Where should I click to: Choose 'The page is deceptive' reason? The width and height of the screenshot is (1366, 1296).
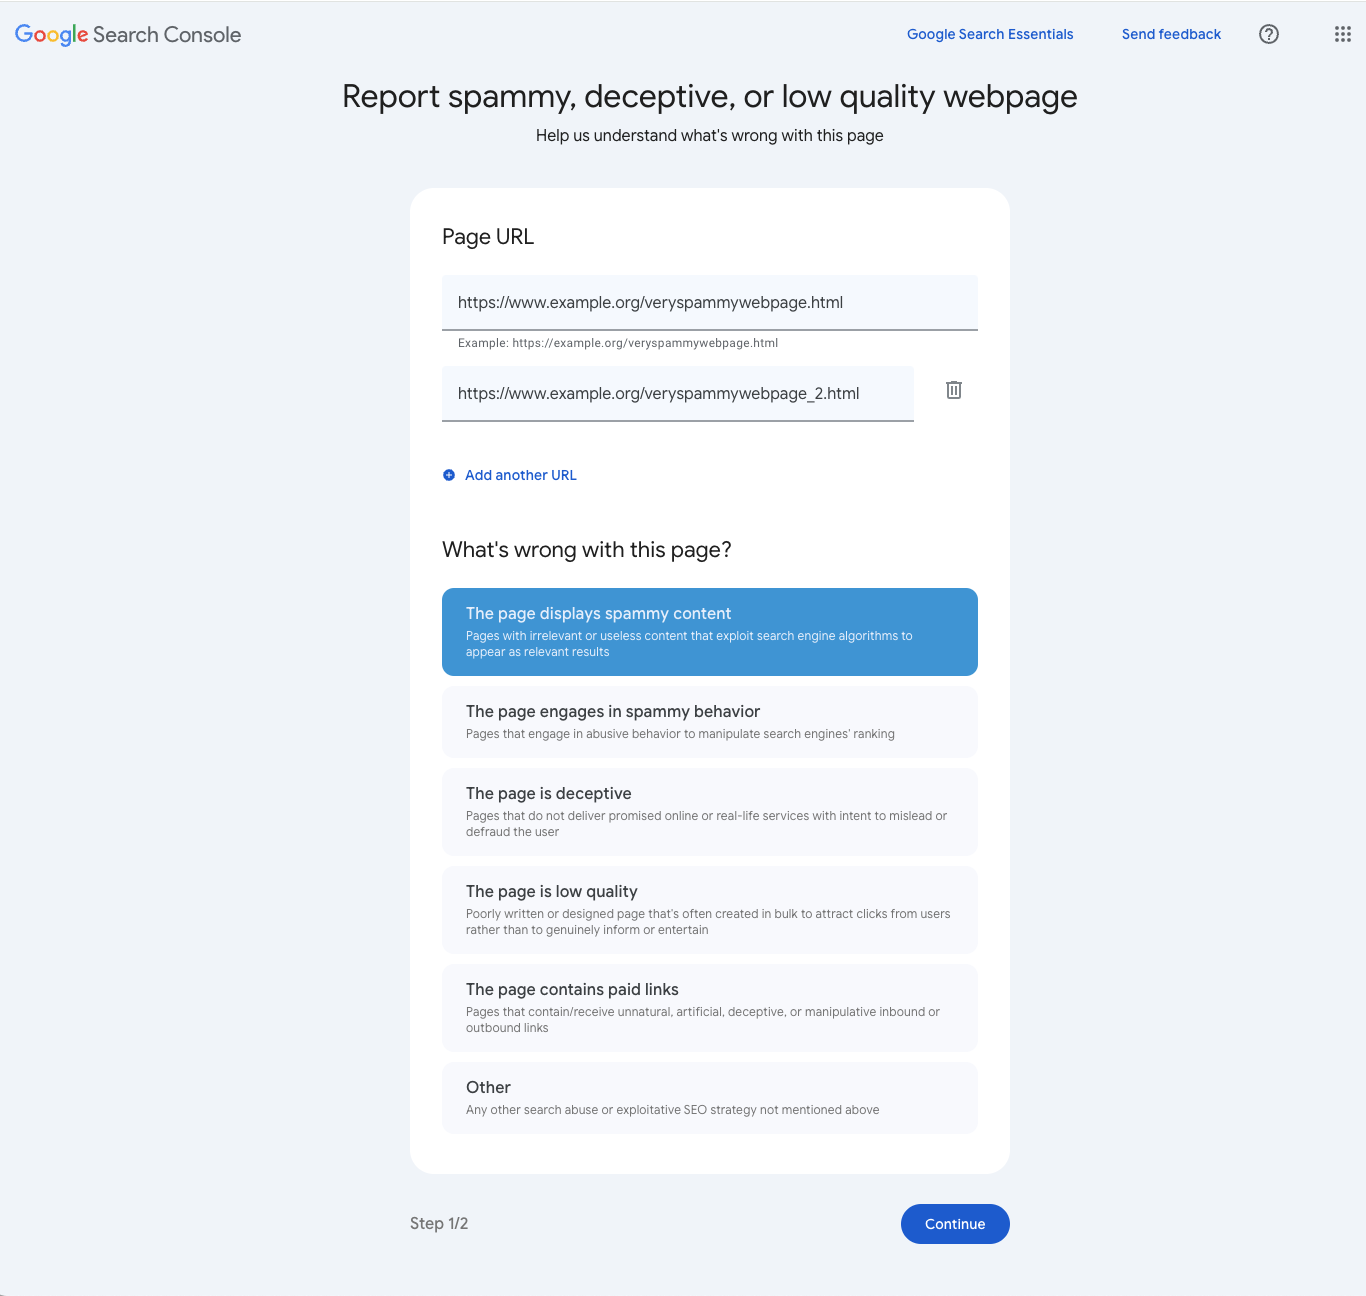709,811
